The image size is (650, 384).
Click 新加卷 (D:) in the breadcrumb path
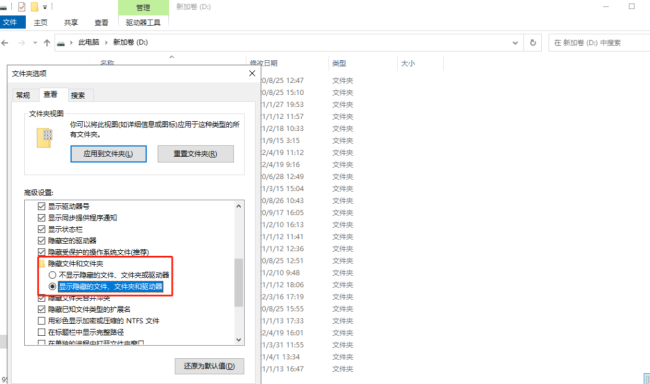[x=131, y=42]
